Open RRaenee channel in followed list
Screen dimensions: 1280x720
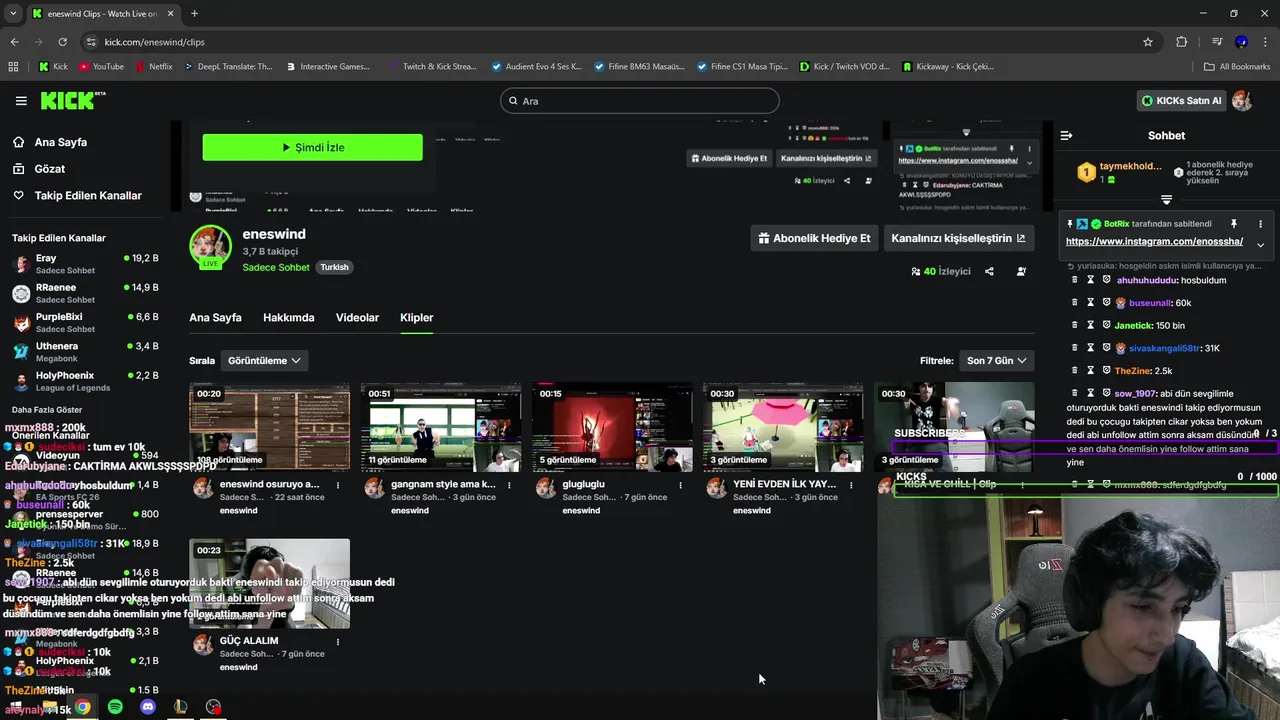pos(84,293)
